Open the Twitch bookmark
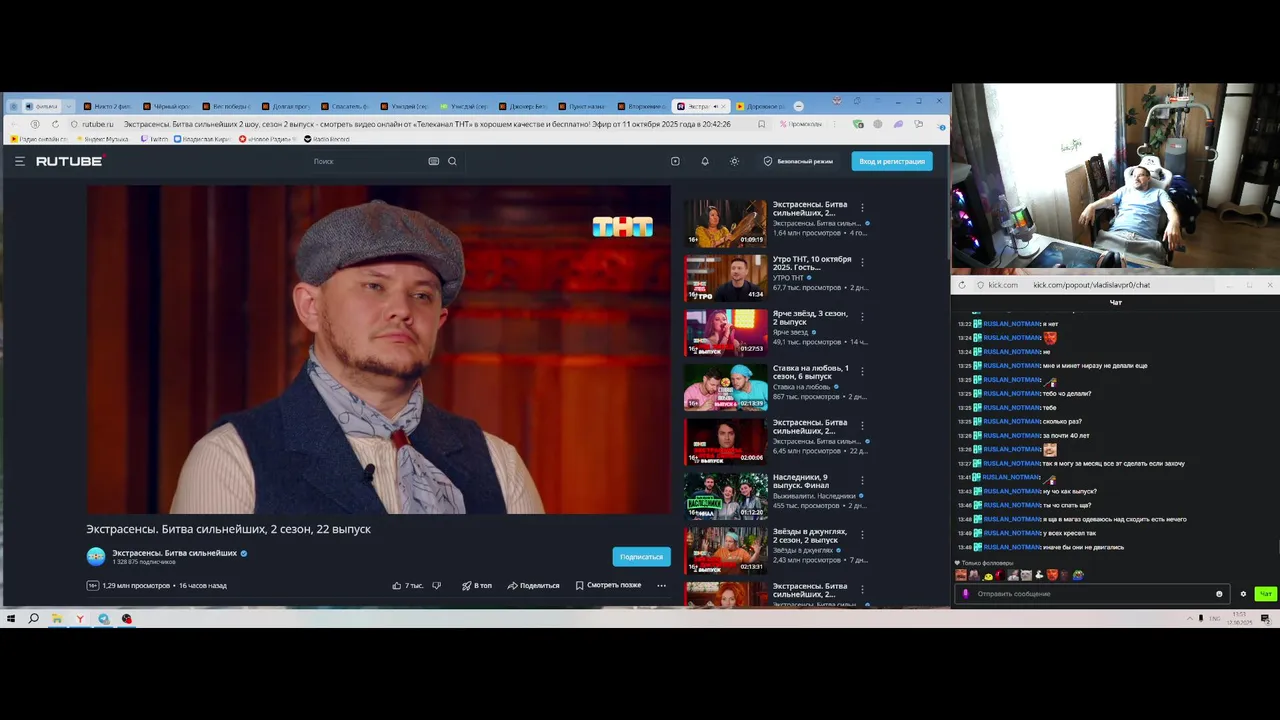 click(x=154, y=139)
